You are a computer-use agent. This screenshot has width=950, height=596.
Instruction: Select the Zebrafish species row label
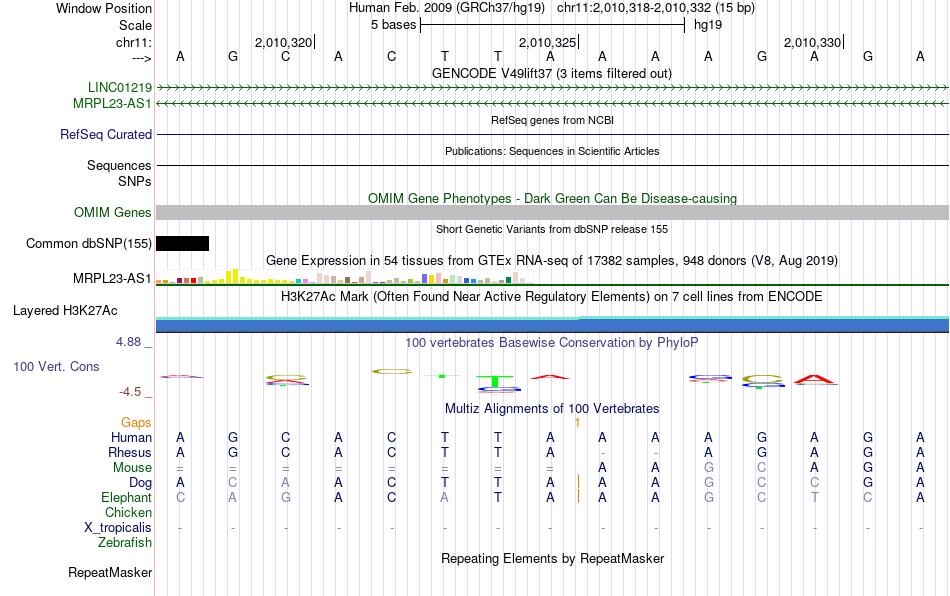pyautogui.click(x=125, y=542)
